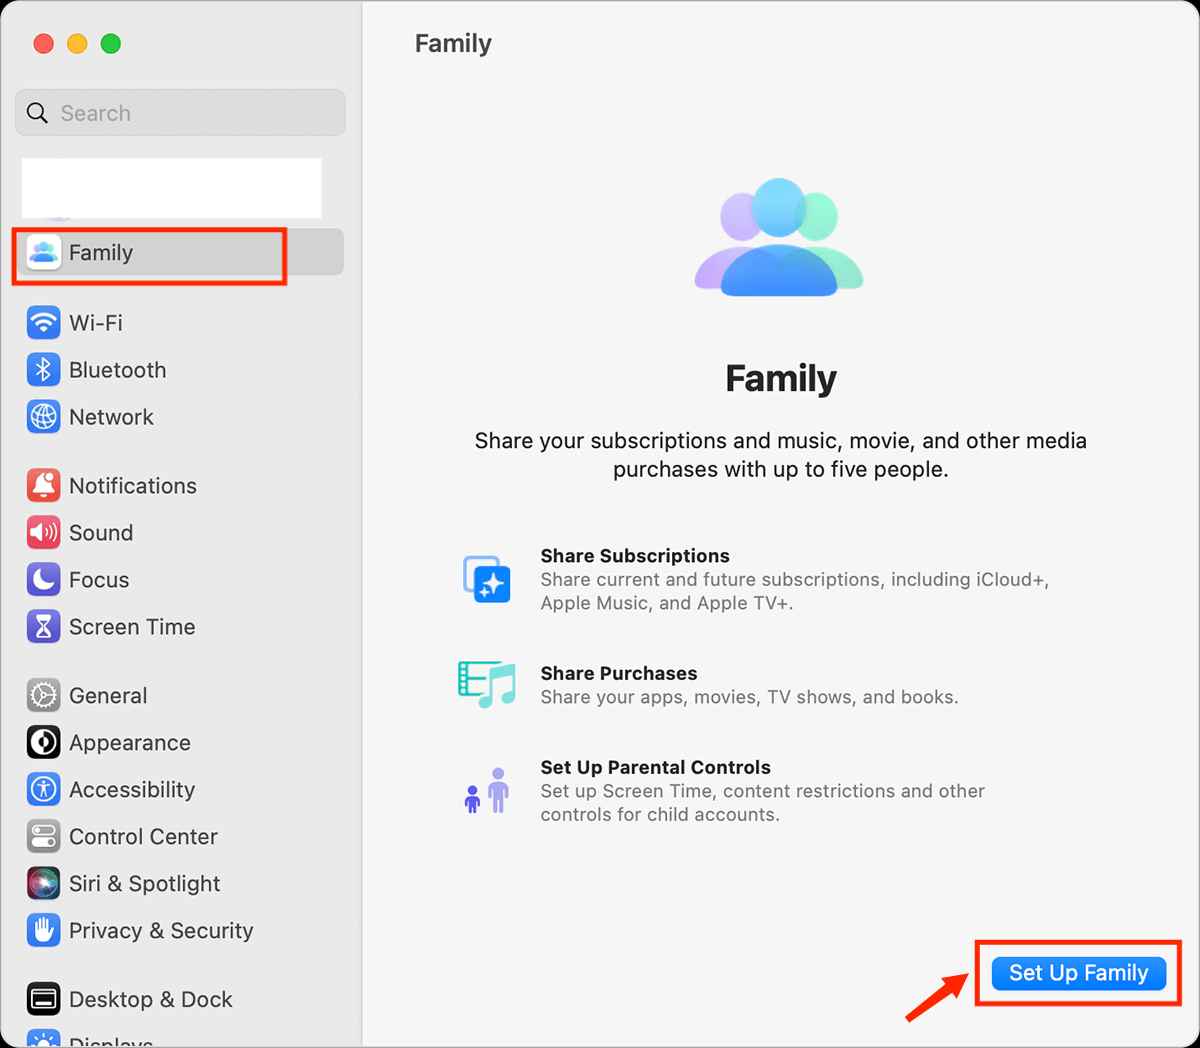The image size is (1200, 1048).
Task: Click the yellow minimize window button
Action: point(77,44)
